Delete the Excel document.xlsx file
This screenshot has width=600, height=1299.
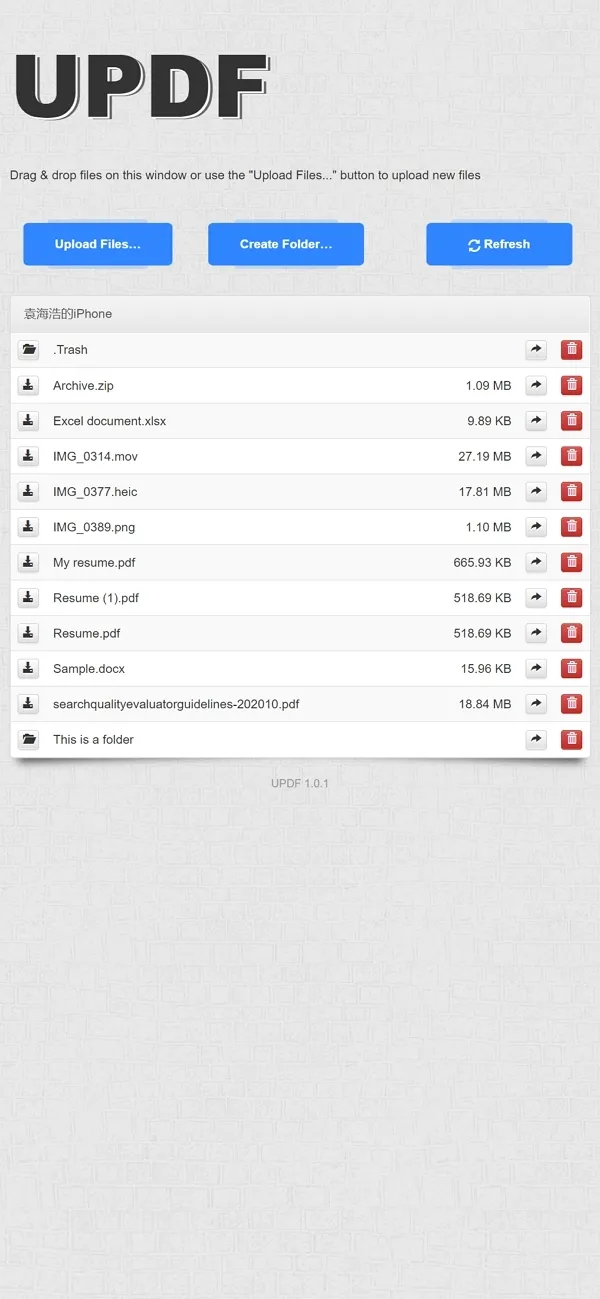[571, 421]
